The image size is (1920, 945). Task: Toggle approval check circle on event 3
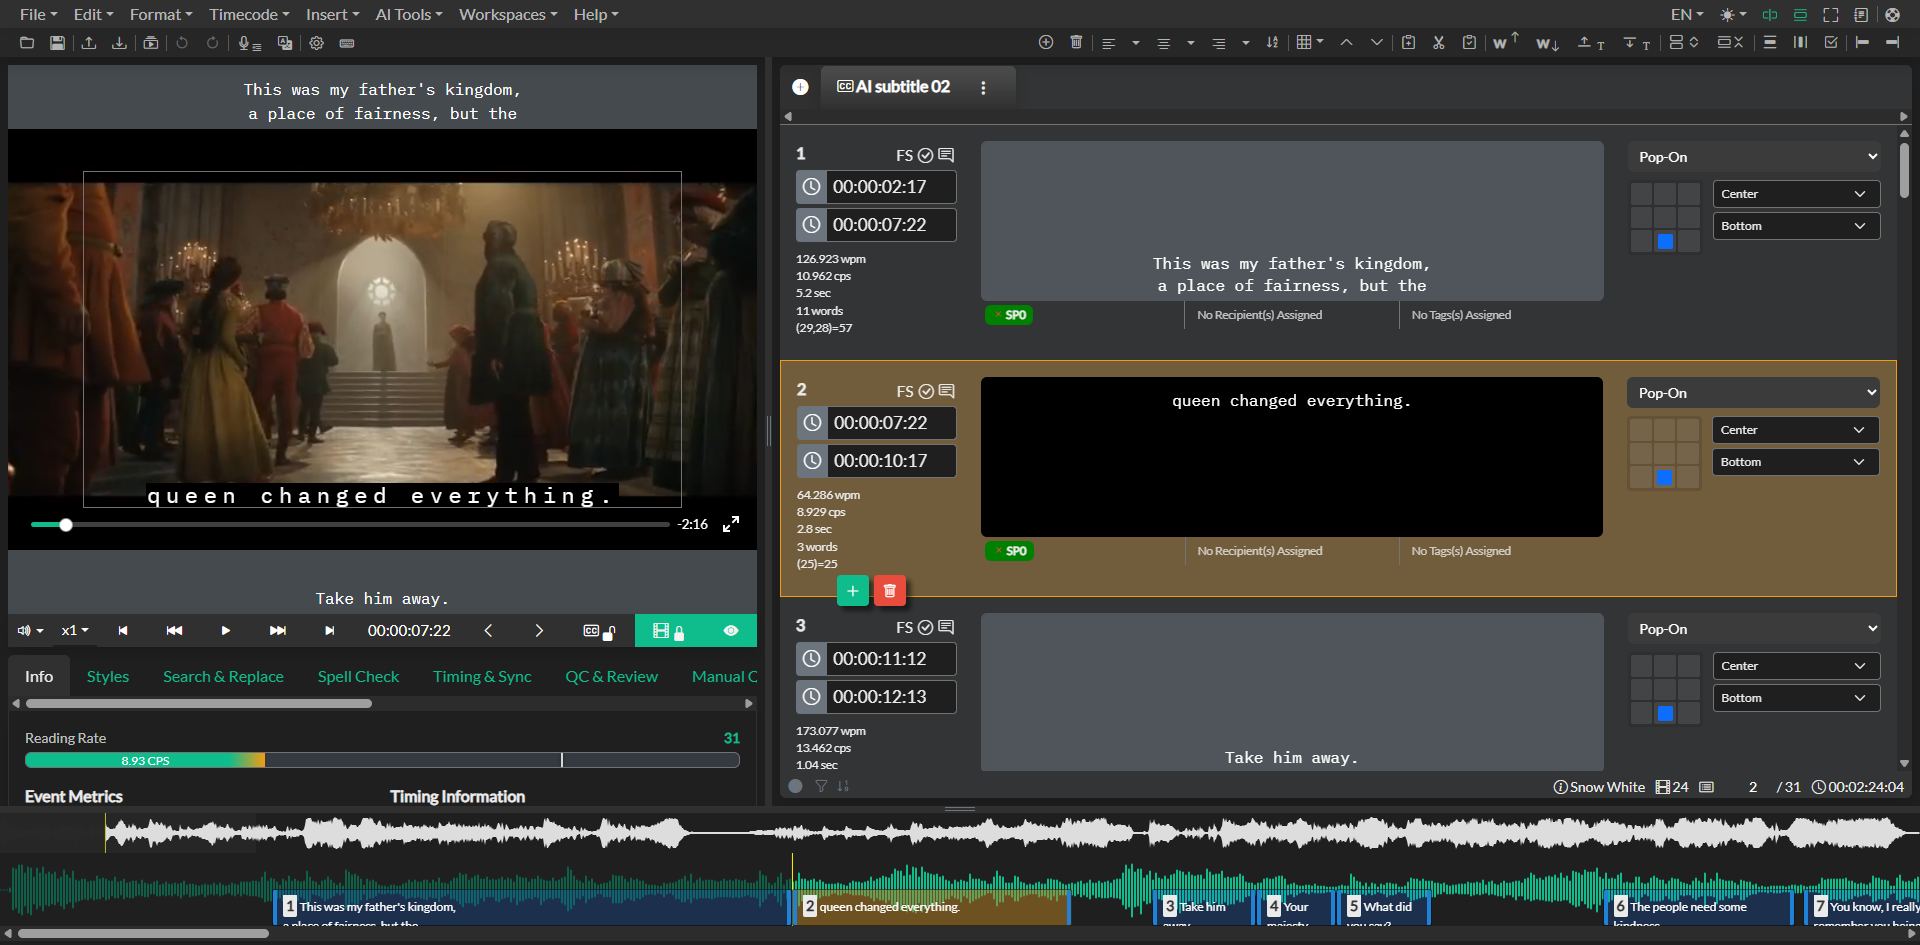[x=926, y=627]
